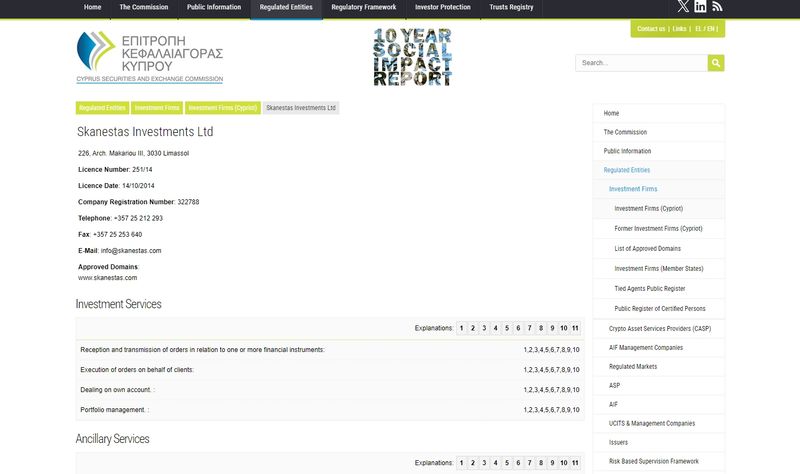Open Investment Firms (Cypriot) sidebar item
The height and width of the screenshot is (474, 800).
(x=659, y=209)
